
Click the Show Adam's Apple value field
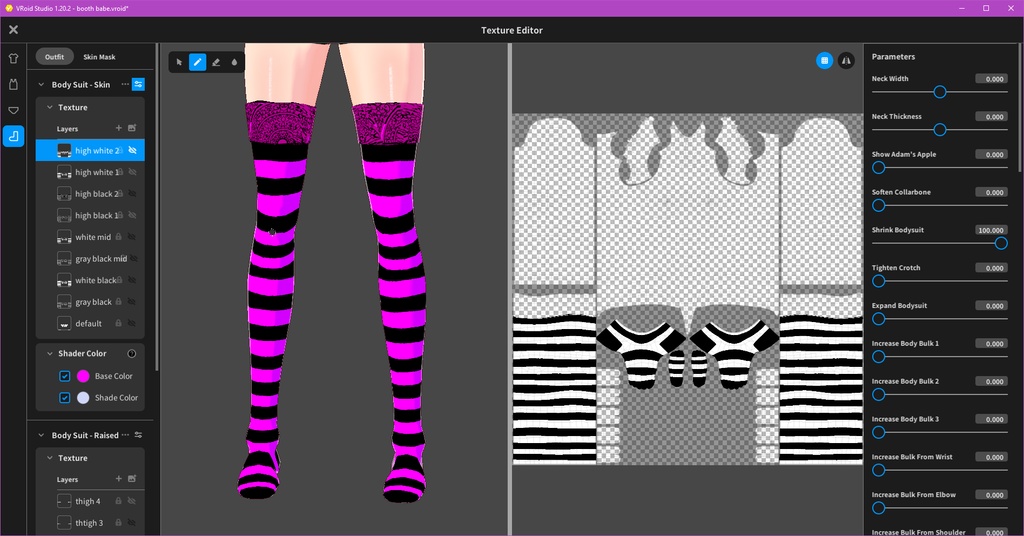click(x=991, y=154)
